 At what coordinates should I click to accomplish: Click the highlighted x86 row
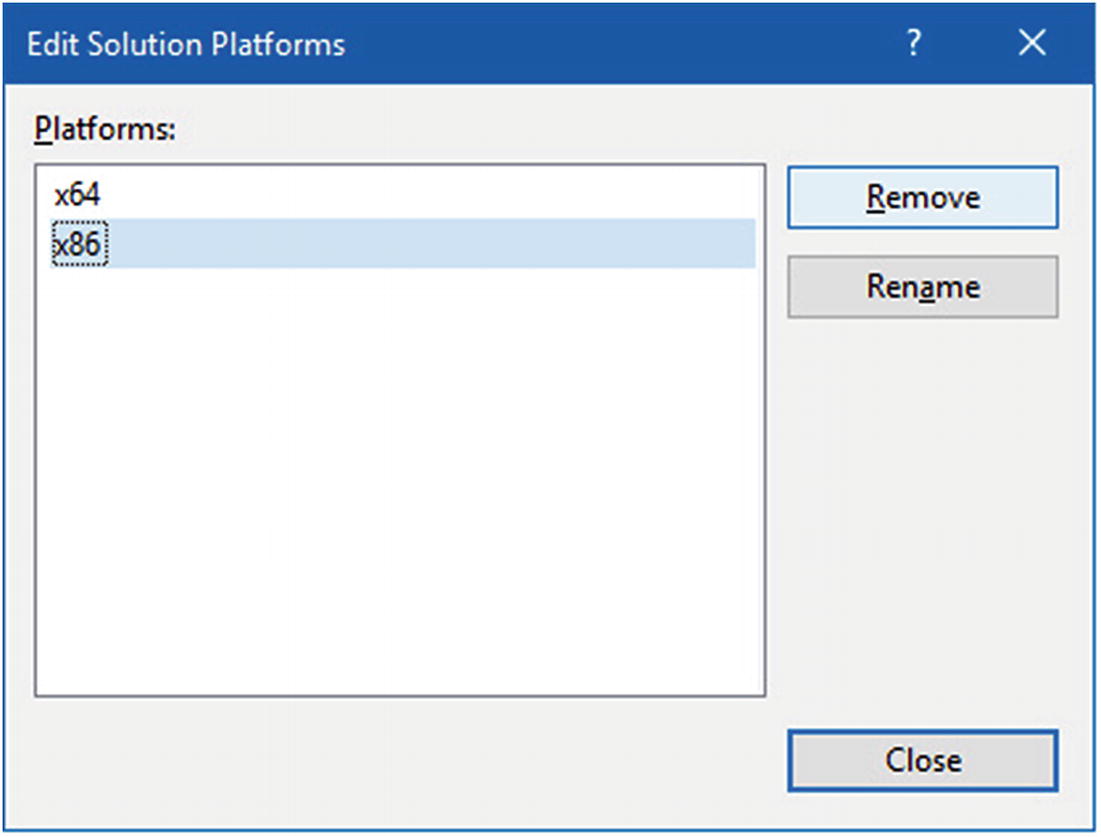click(400, 245)
